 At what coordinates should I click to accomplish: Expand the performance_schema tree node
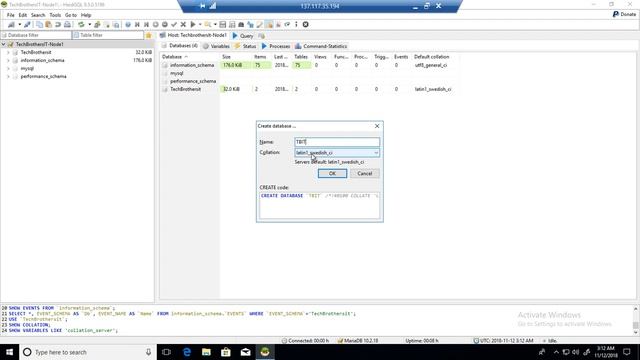(x=8, y=76)
